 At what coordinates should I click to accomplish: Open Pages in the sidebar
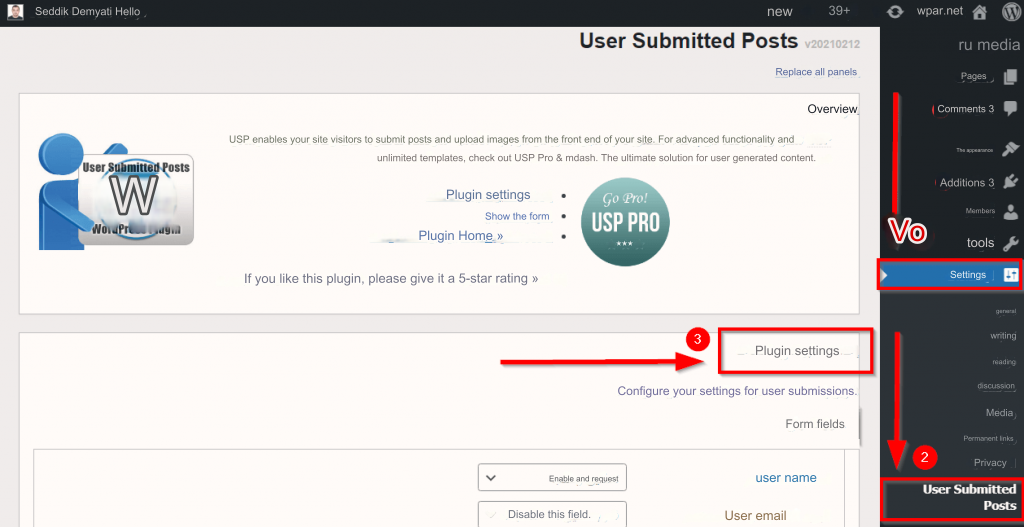(973, 76)
